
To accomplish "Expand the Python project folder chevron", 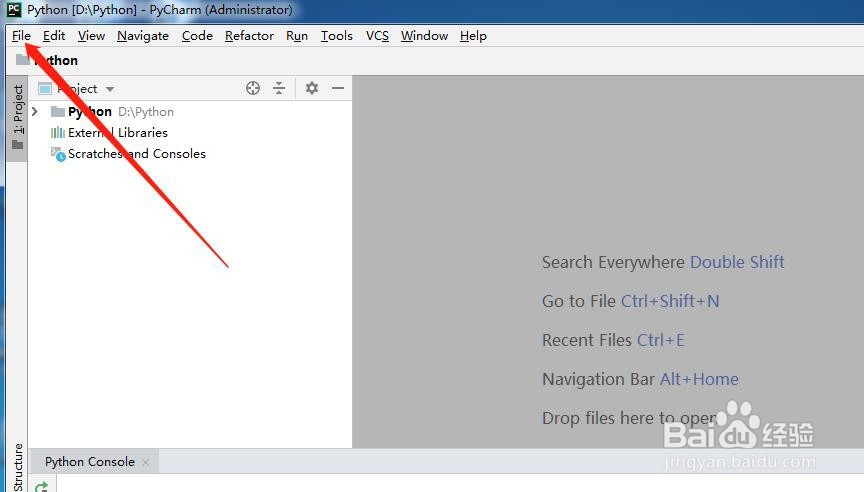I will [35, 112].
